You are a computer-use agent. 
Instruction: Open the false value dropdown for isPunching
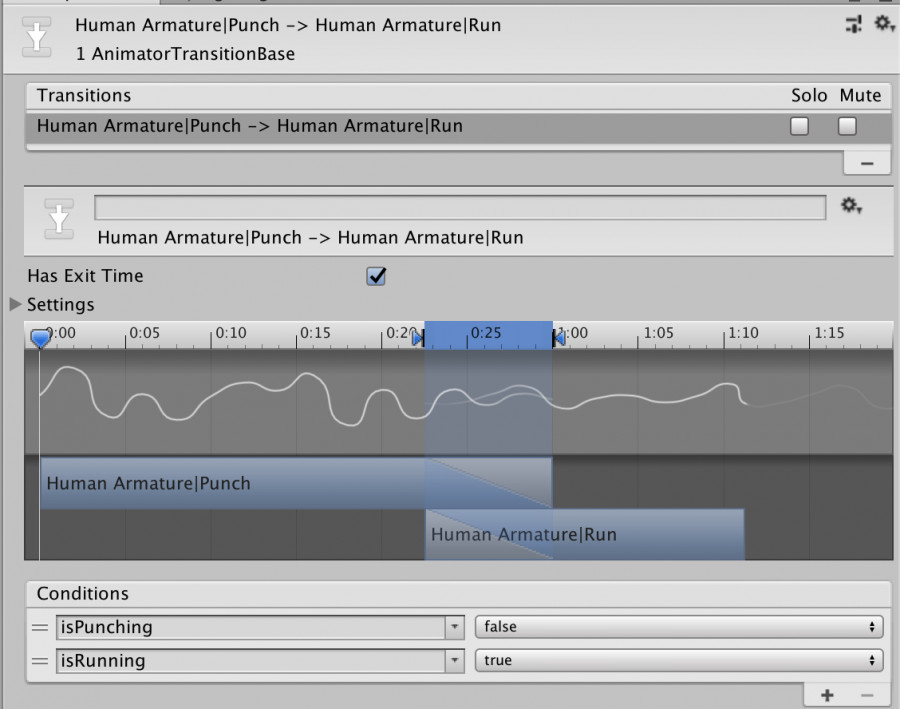pyautogui.click(x=679, y=627)
